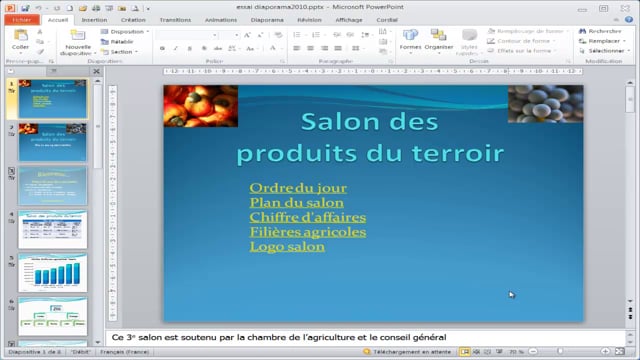Switch to the Insertion tab
This screenshot has height=360, width=640.
94,20
